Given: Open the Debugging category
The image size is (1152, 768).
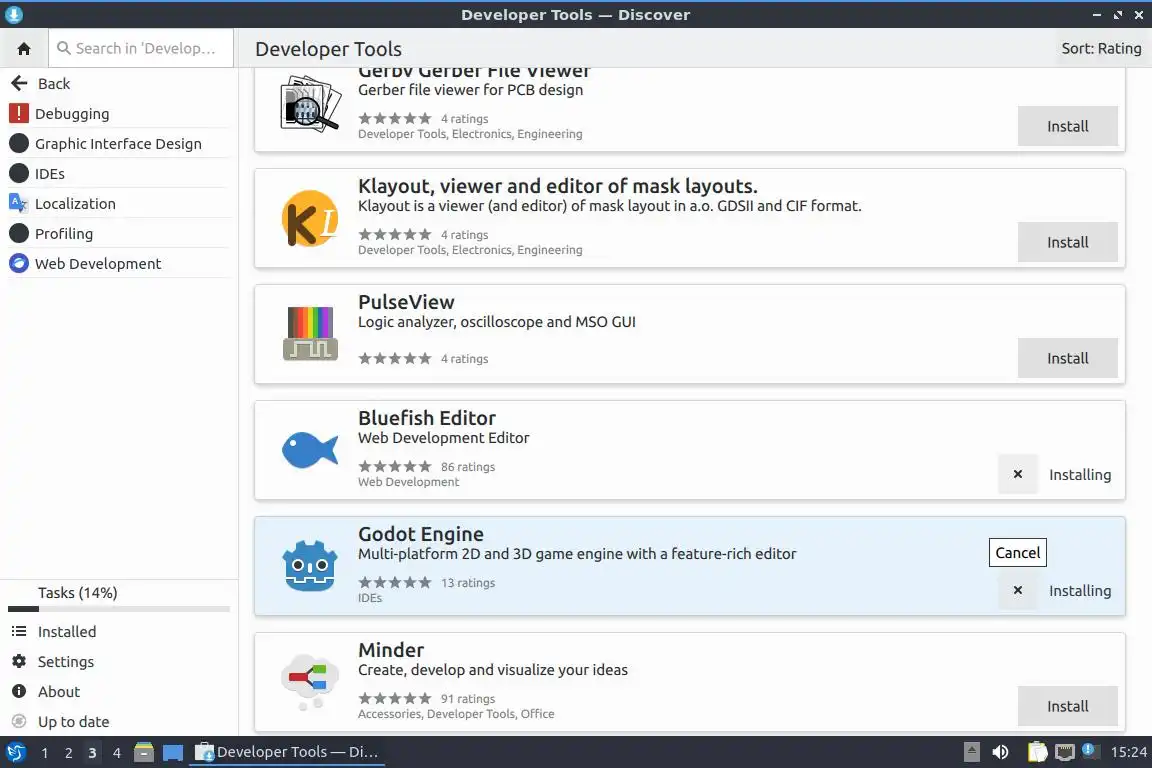Looking at the screenshot, I should 119,114.
